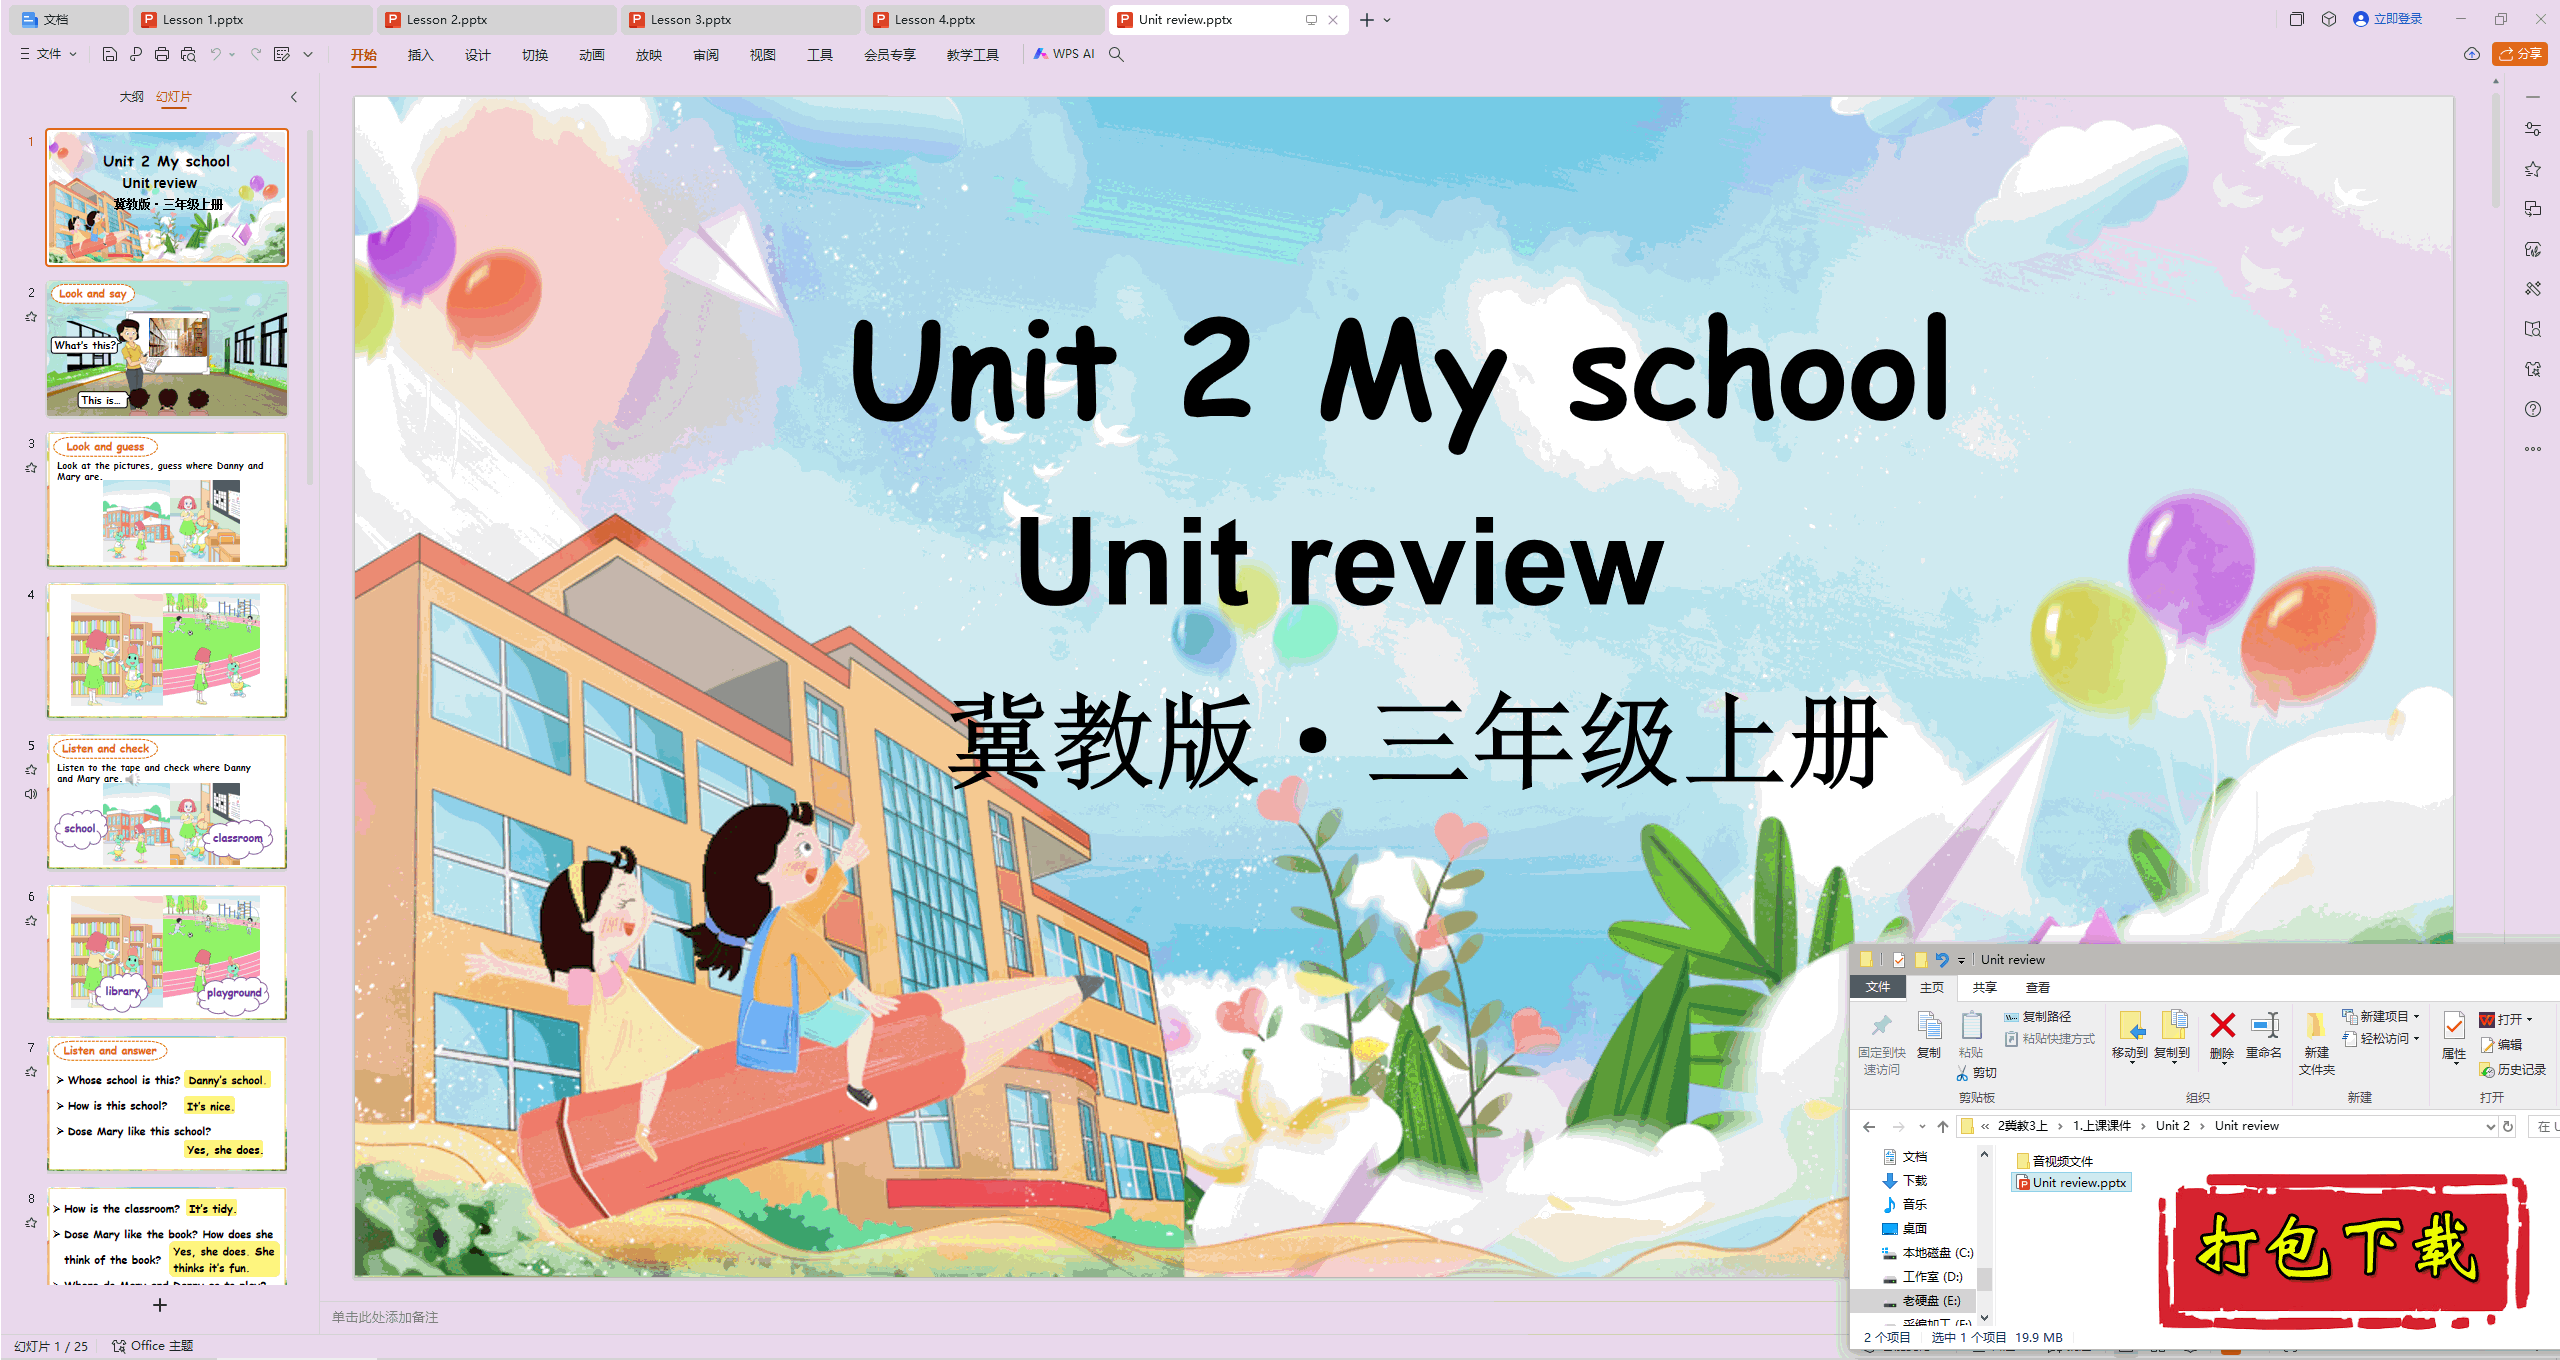2560x1360 pixels.
Task: Open the help question mark in sidebar
Action: (2533, 409)
